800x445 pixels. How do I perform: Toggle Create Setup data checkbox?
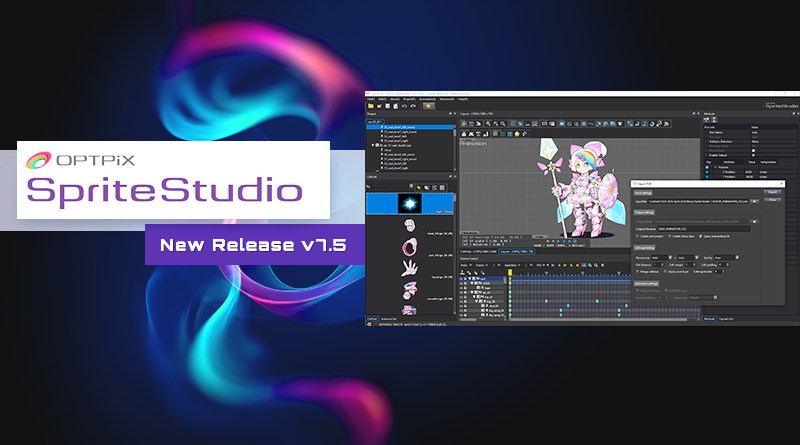point(669,236)
